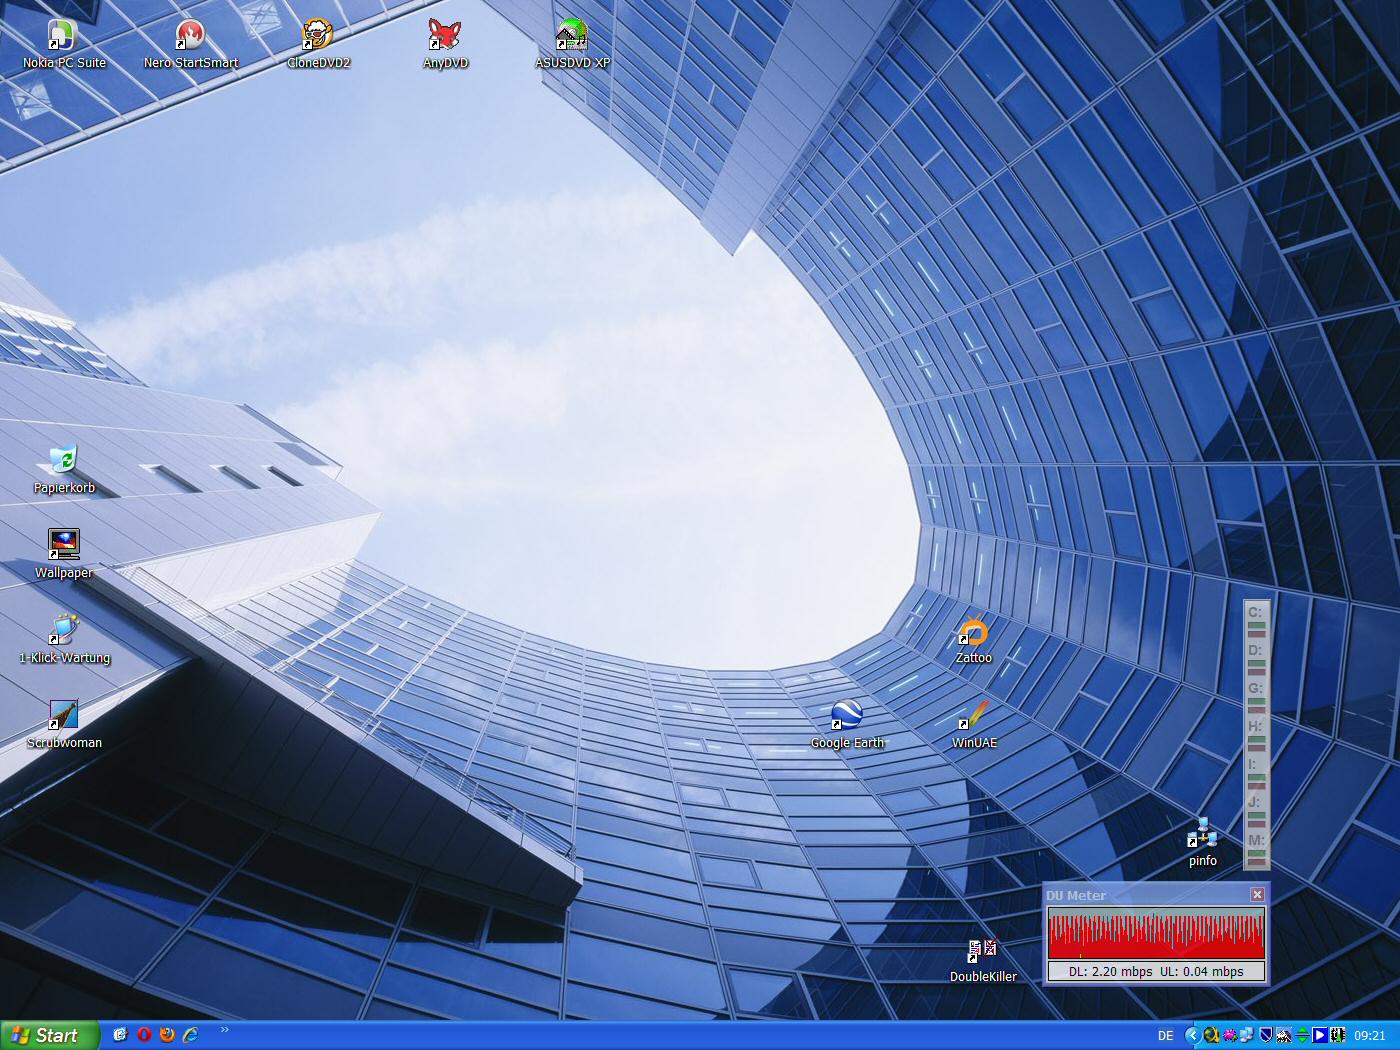Expand the Quick Launch overflow chevron
The width and height of the screenshot is (1400, 1050).
224,1030
